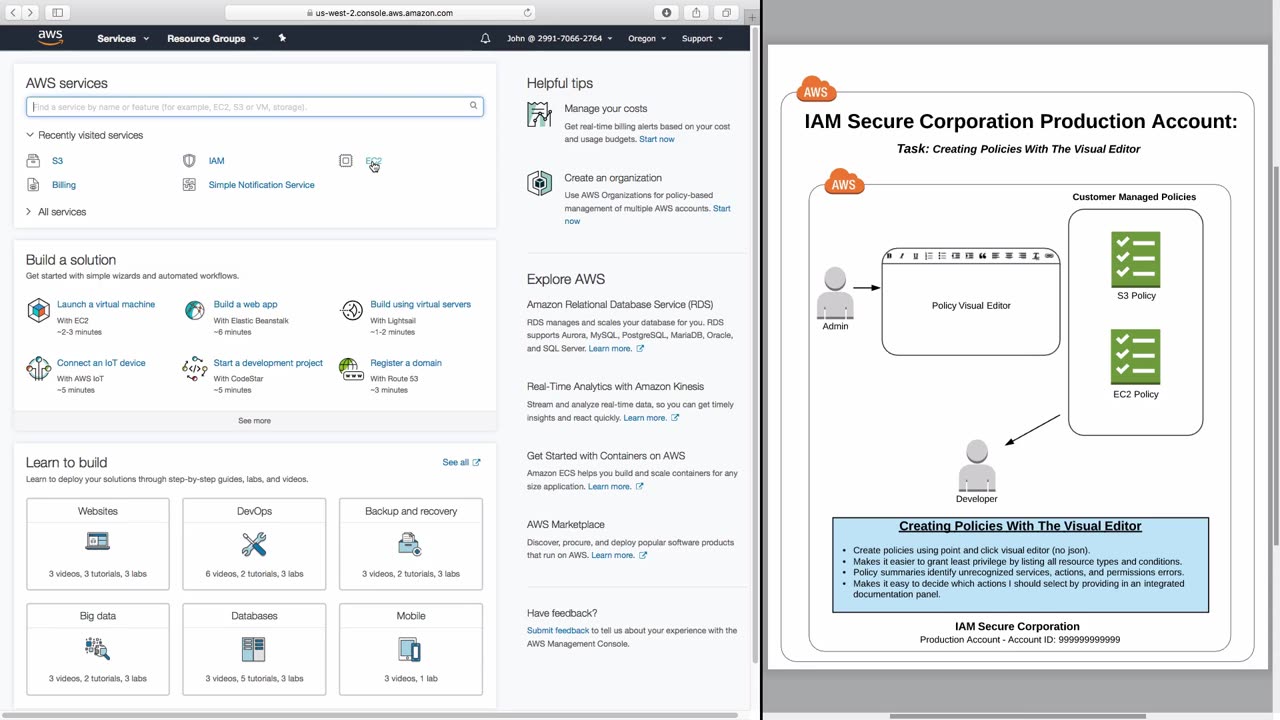This screenshot has width=1280, height=720.
Task: Open the S3 service link
Action: (57, 161)
